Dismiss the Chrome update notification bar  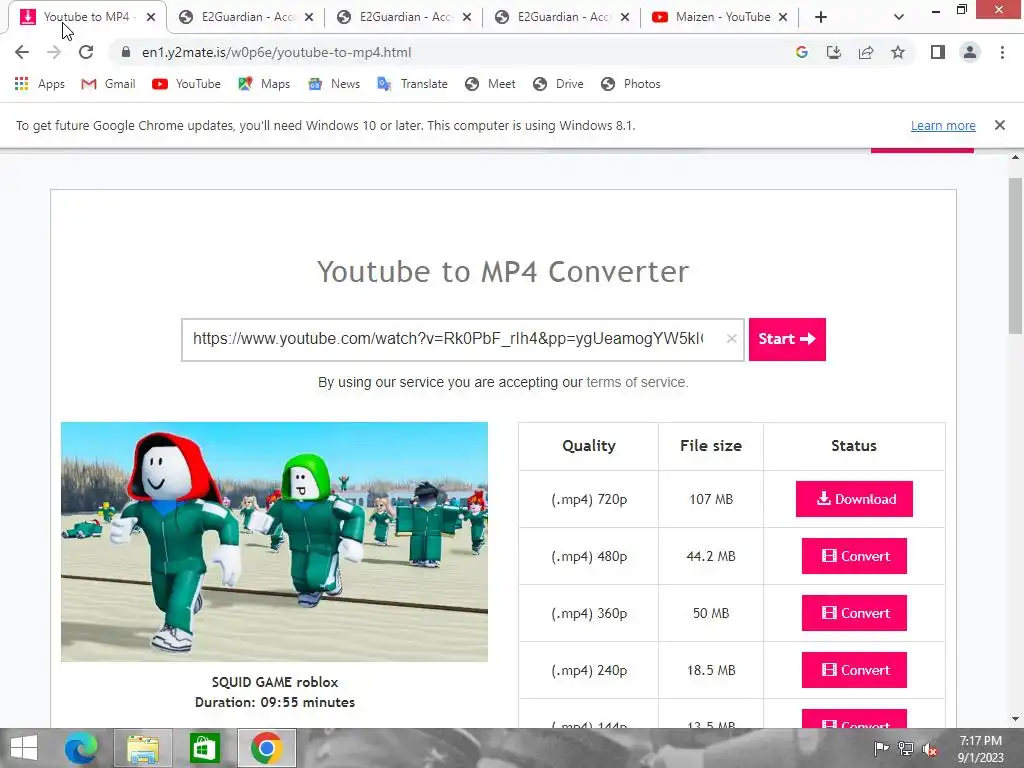[x=1000, y=125]
